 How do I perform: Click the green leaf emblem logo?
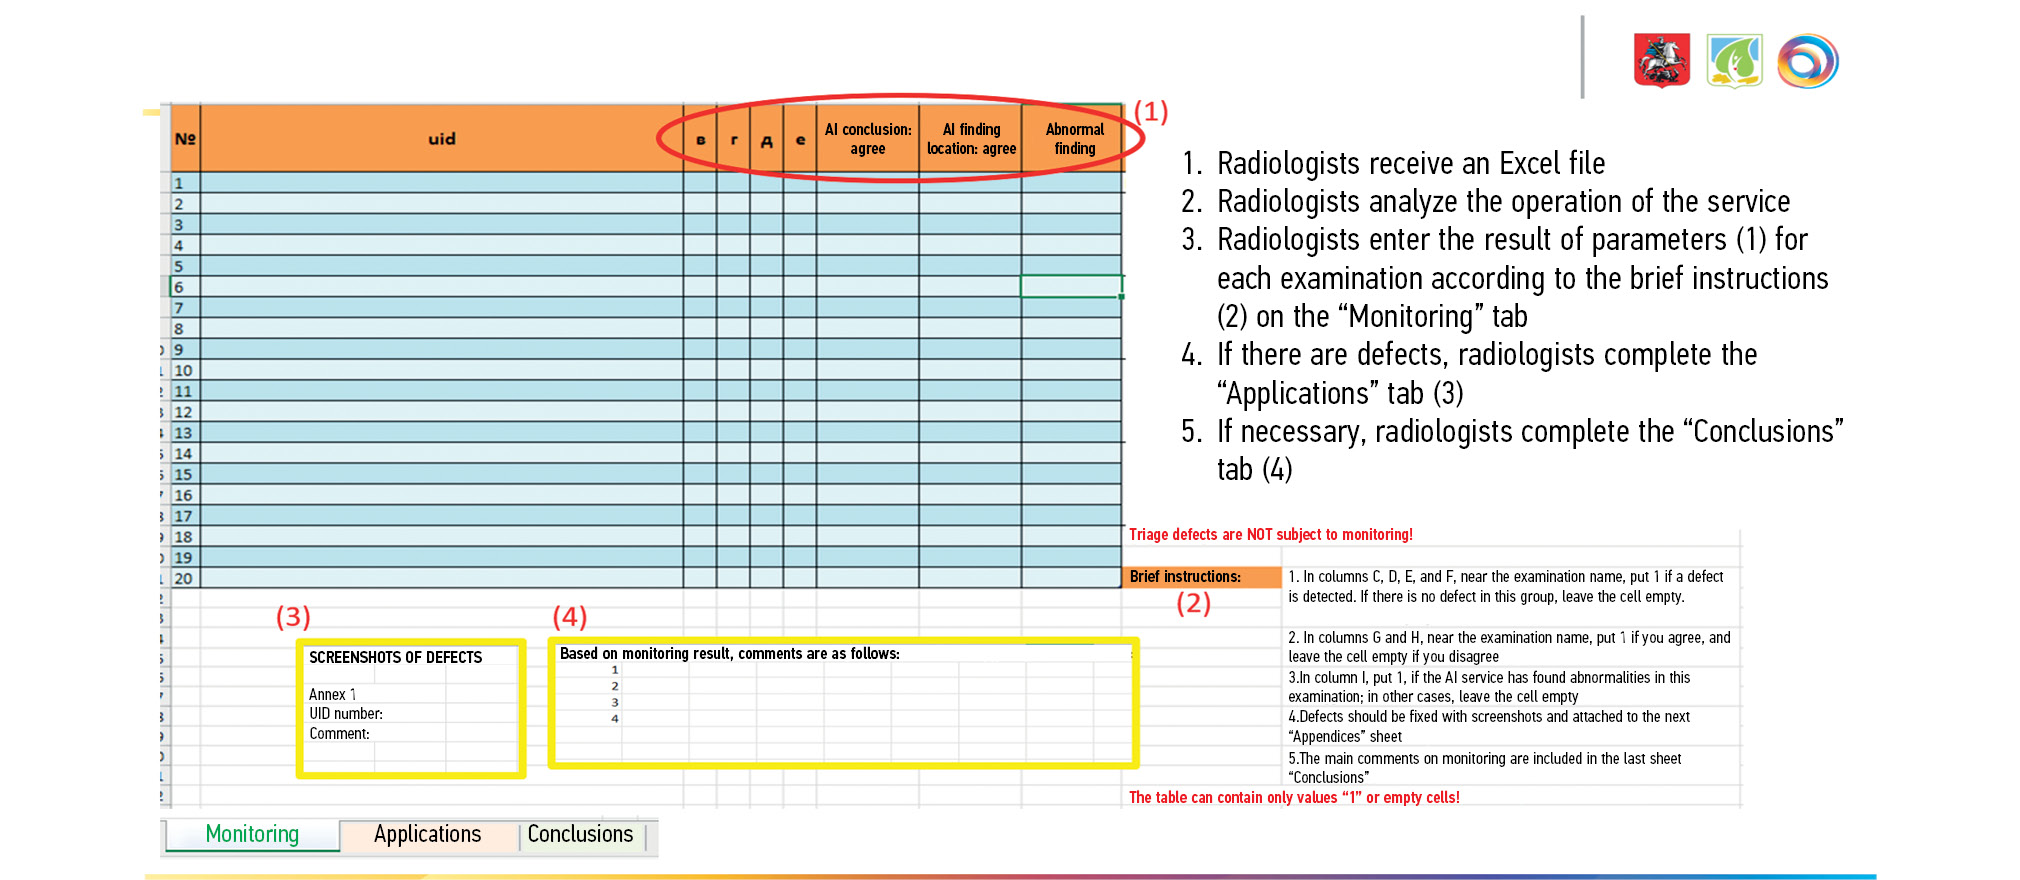1734,61
